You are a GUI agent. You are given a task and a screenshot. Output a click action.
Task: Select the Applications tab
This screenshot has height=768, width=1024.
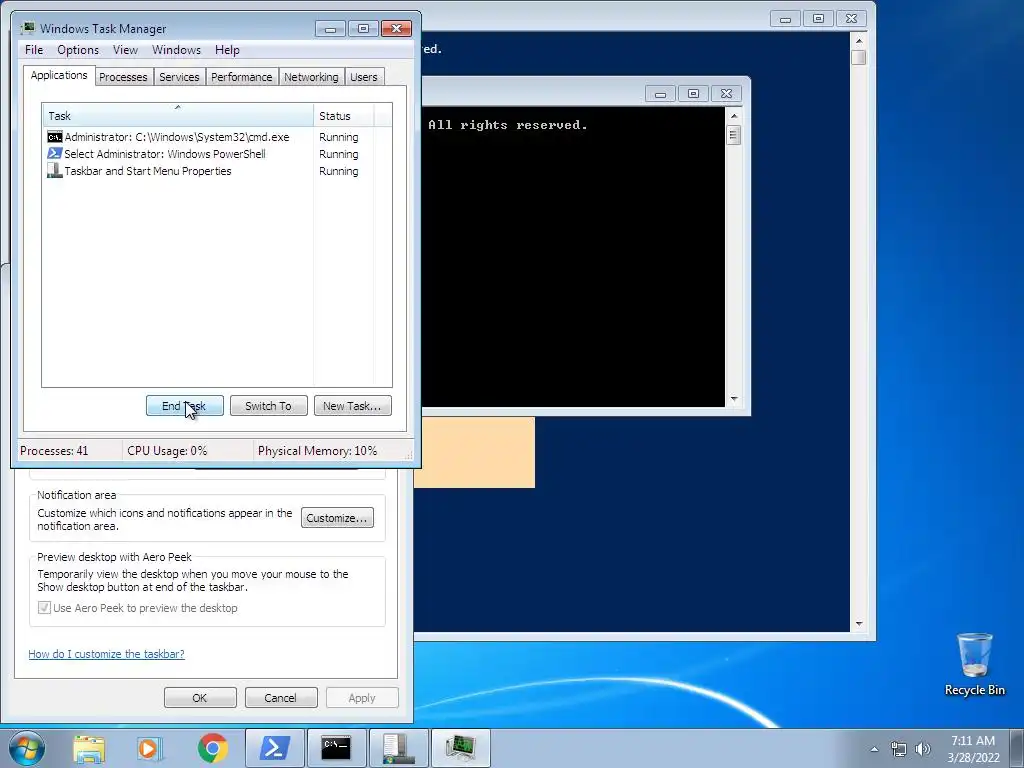pyautogui.click(x=59, y=75)
